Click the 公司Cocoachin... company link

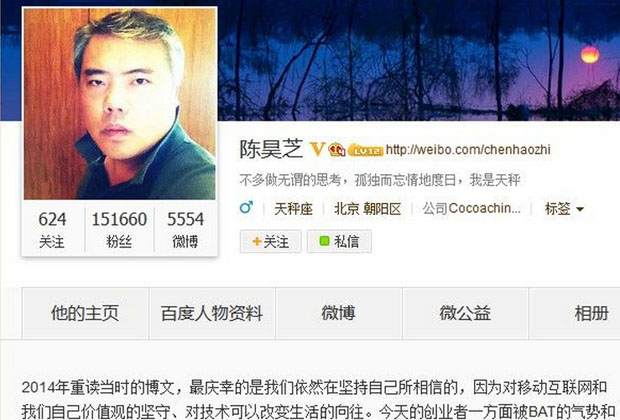click(471, 208)
